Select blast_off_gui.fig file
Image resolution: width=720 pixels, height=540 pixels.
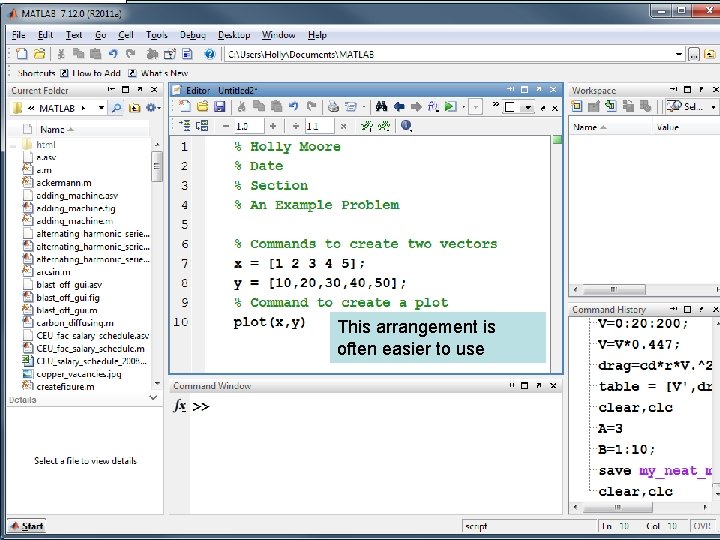pos(68,298)
